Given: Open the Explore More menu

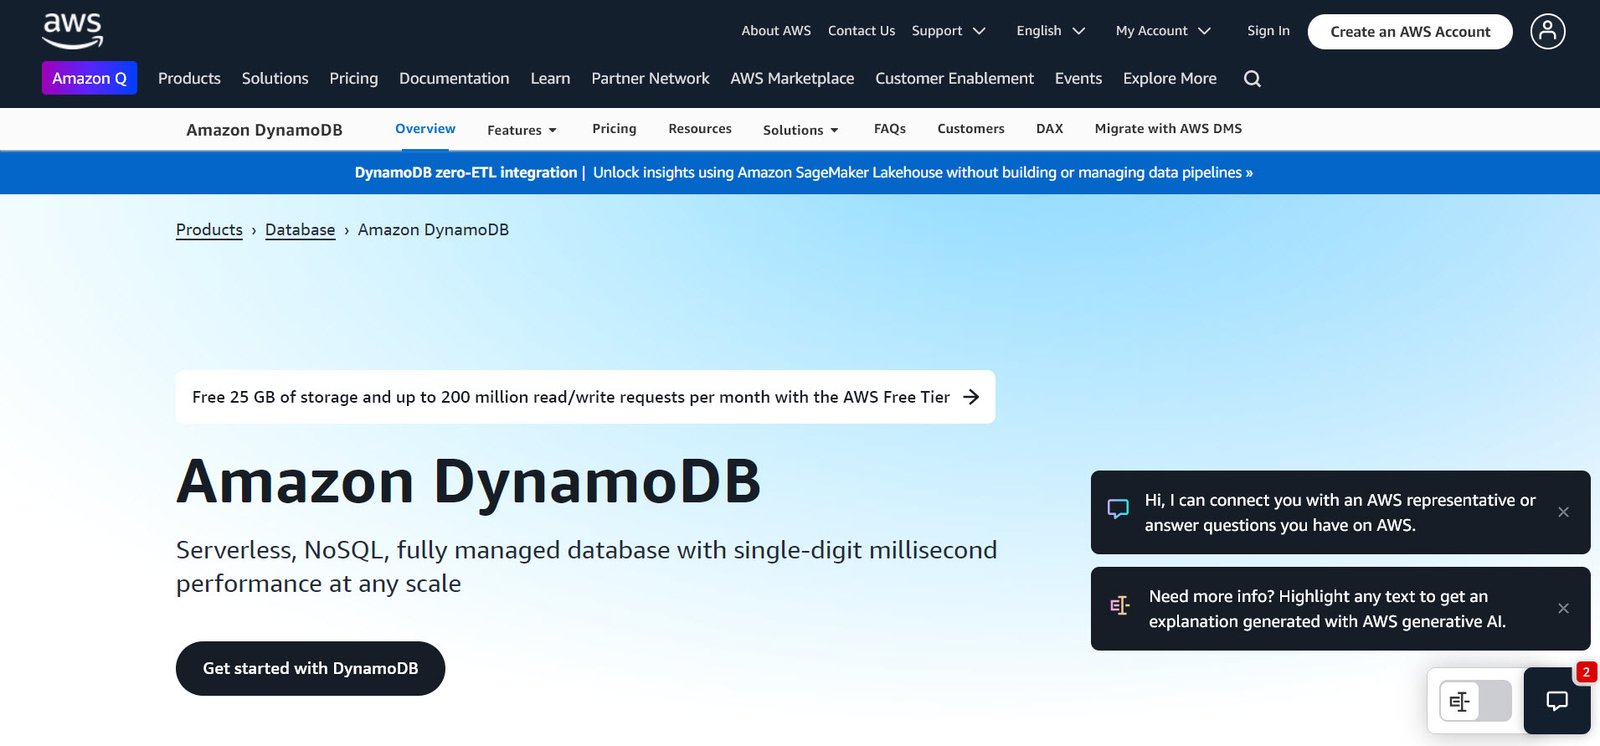Looking at the screenshot, I should click(x=1170, y=78).
